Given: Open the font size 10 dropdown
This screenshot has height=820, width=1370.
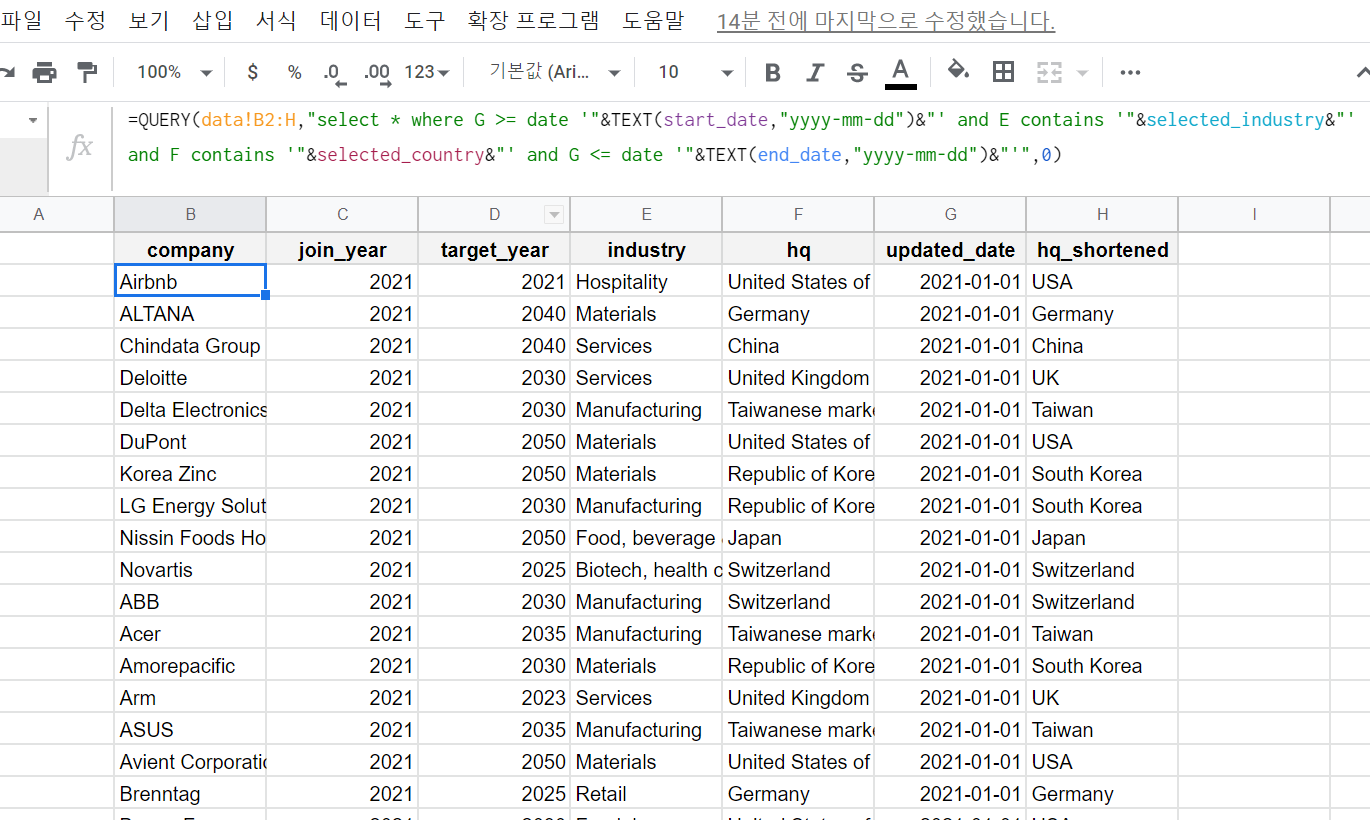Looking at the screenshot, I should (x=695, y=72).
